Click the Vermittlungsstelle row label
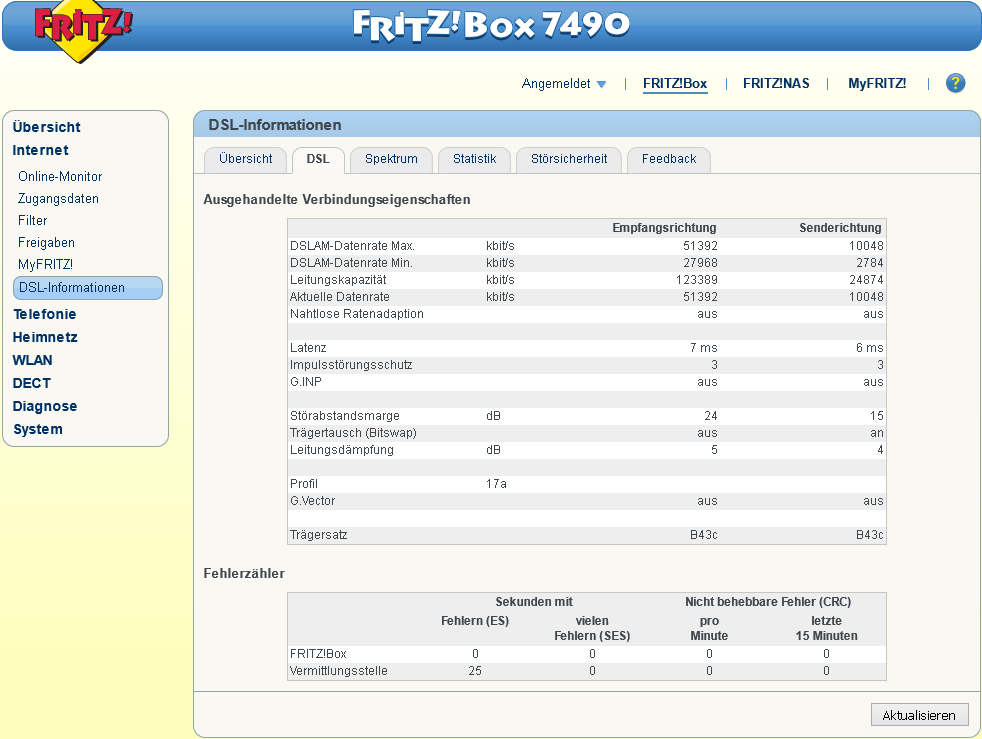 tap(338, 671)
